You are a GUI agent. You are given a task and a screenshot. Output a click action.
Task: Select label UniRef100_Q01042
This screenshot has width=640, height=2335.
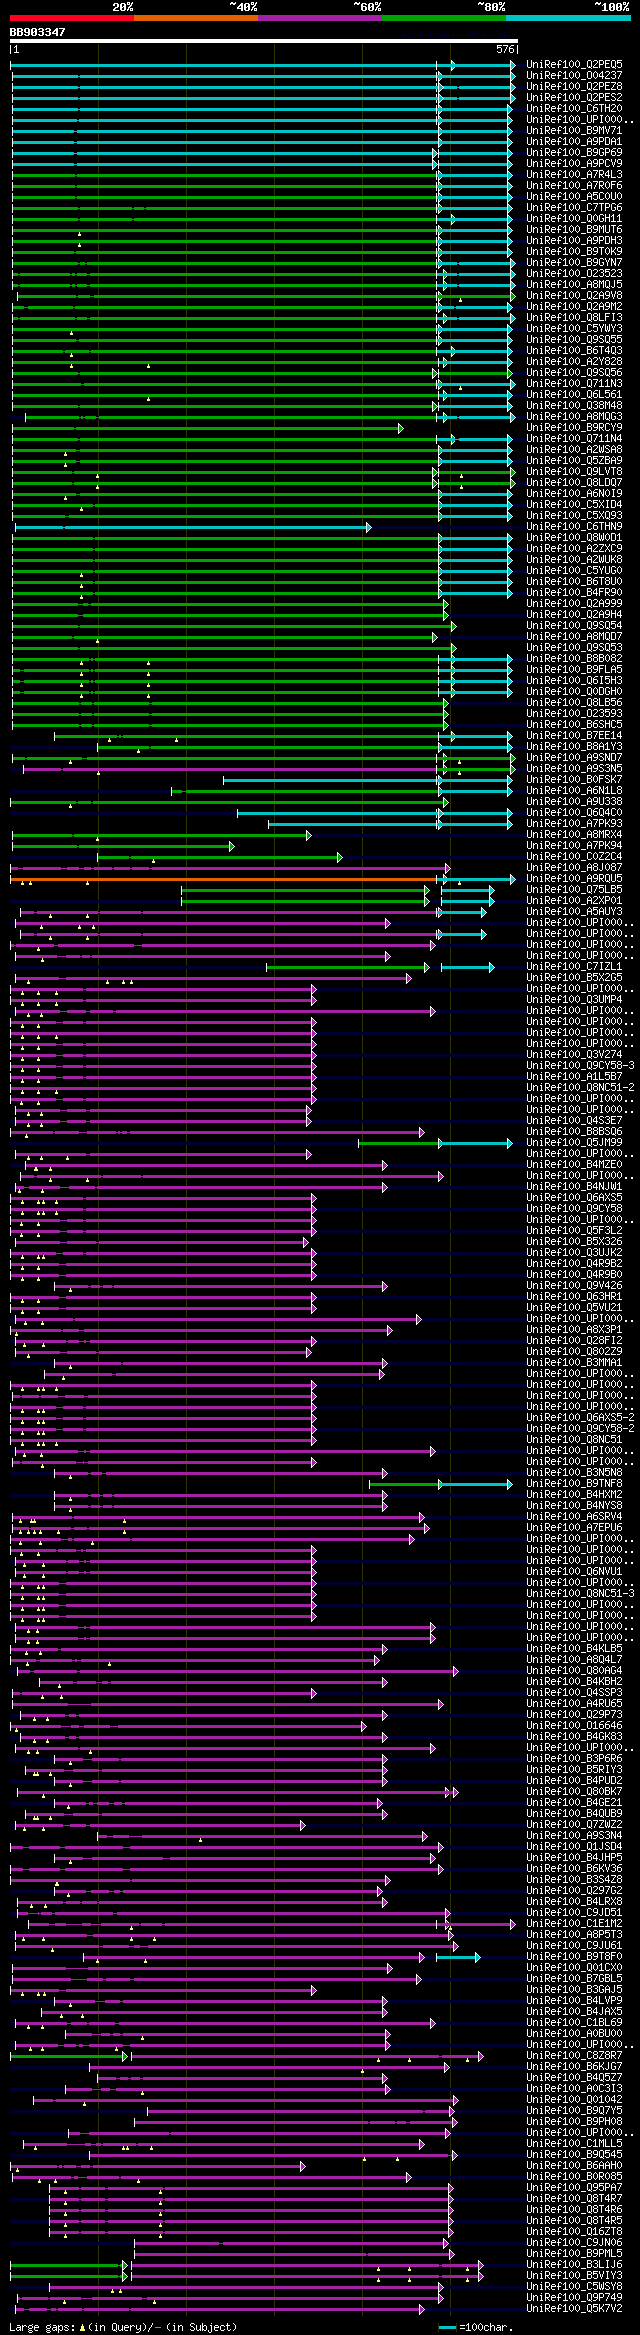574,2099
